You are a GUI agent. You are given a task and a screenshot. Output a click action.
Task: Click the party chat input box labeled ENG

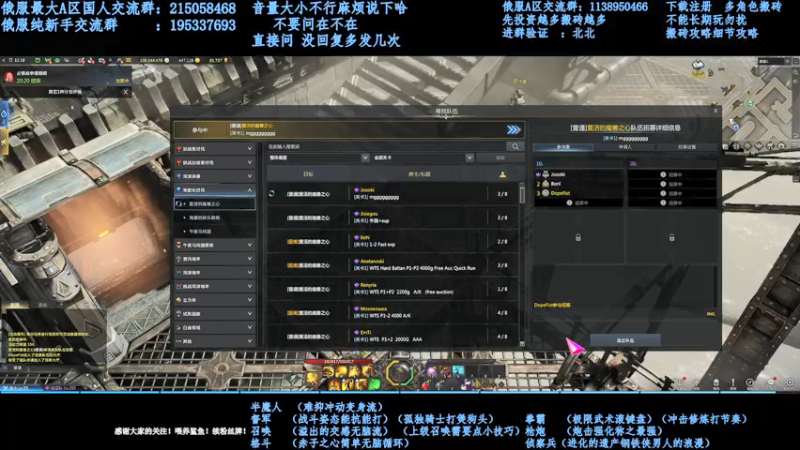click(x=624, y=314)
